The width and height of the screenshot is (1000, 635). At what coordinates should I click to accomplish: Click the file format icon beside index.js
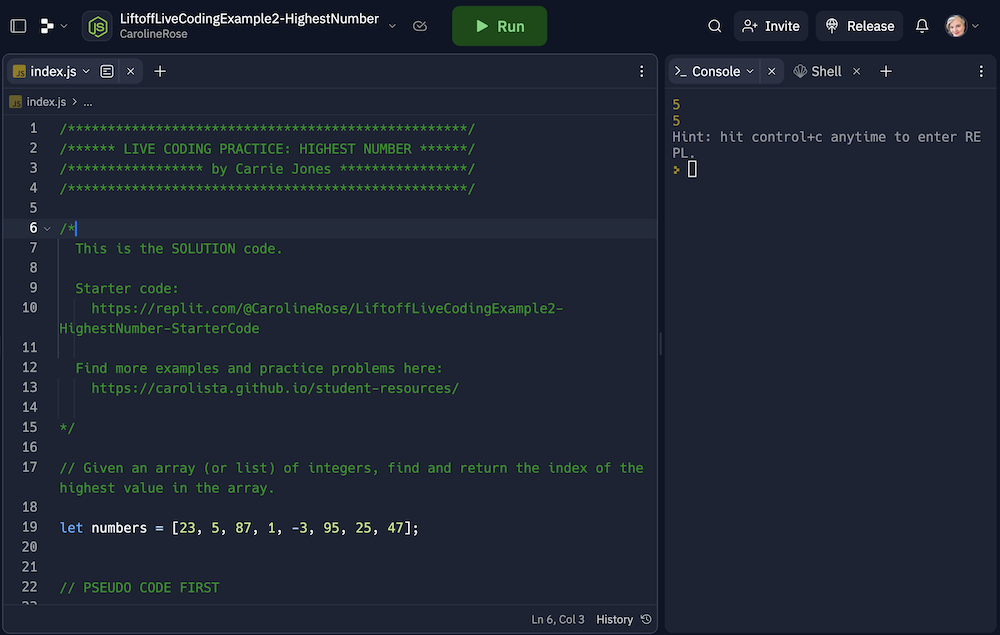coord(107,71)
